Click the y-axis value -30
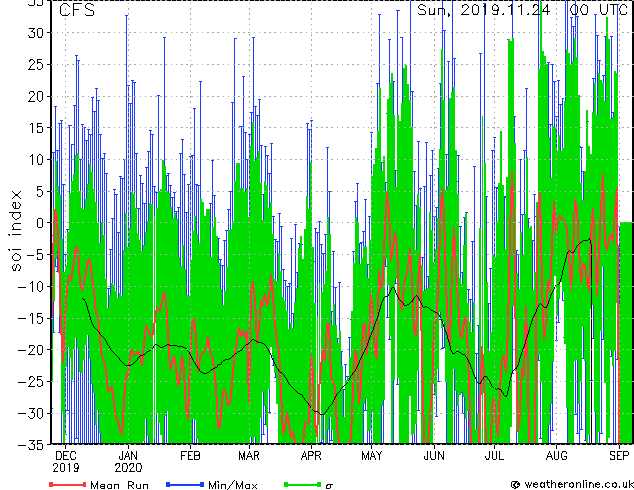634x490 pixels. pyautogui.click(x=31, y=413)
